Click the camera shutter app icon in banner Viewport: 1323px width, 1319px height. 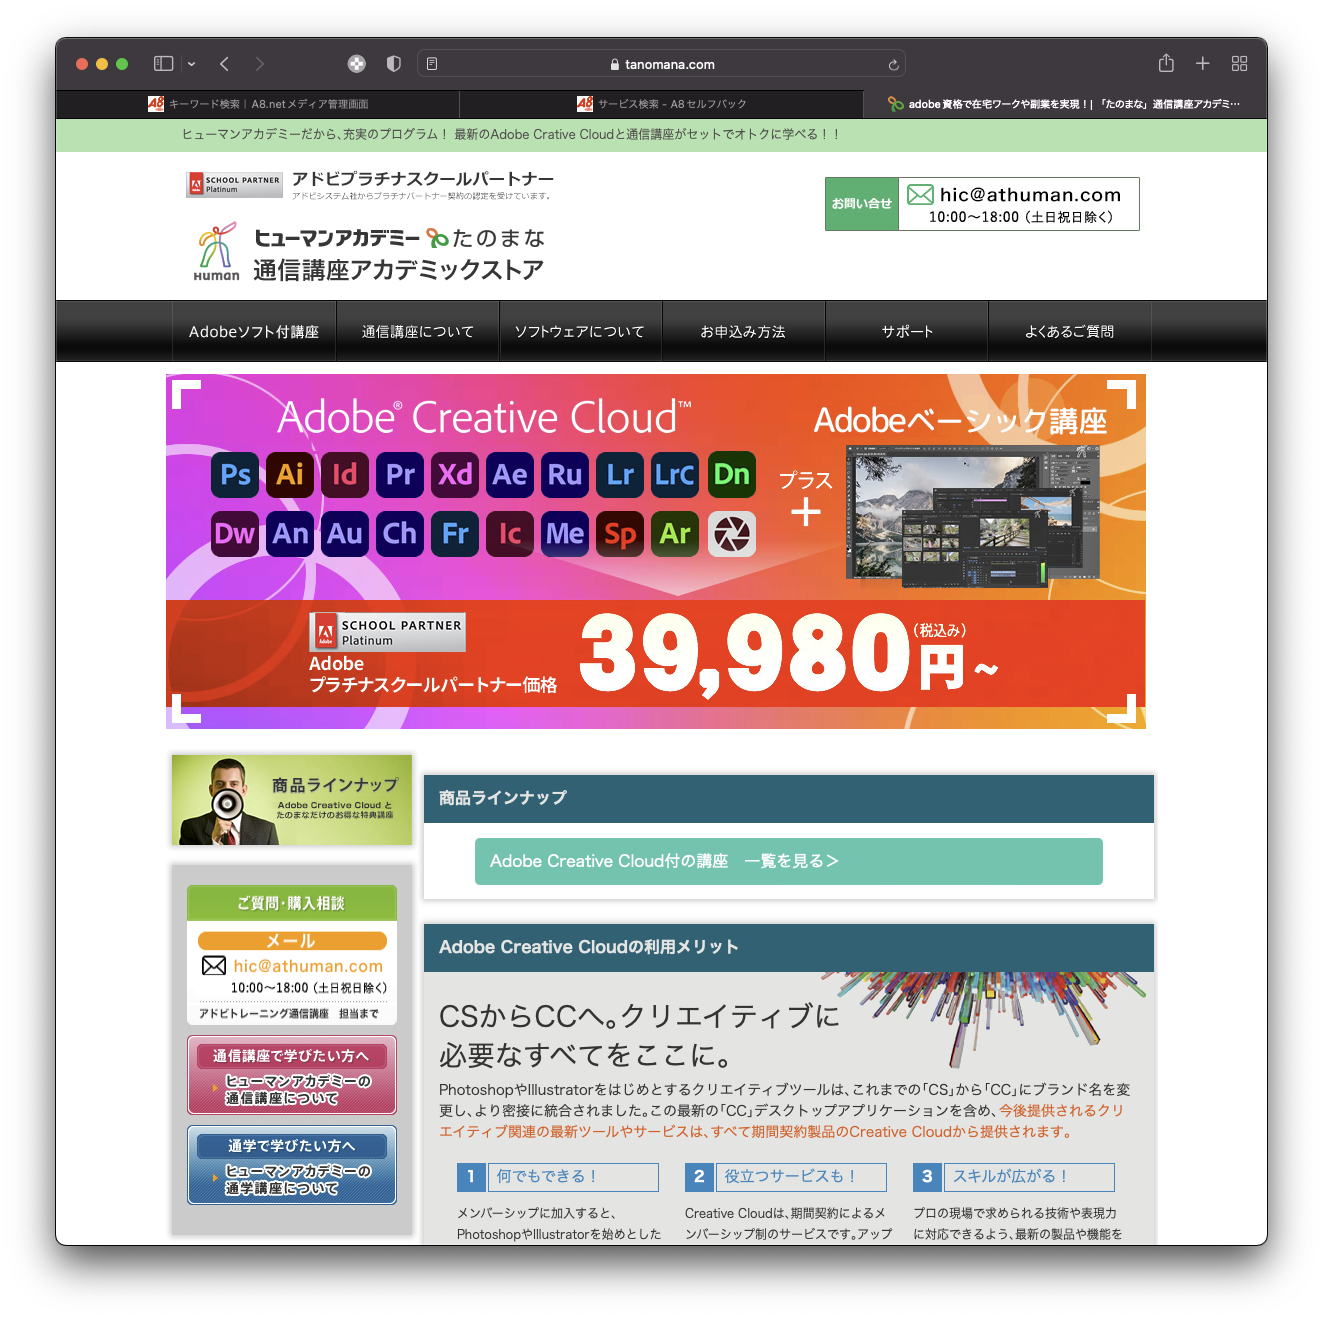[x=731, y=533]
